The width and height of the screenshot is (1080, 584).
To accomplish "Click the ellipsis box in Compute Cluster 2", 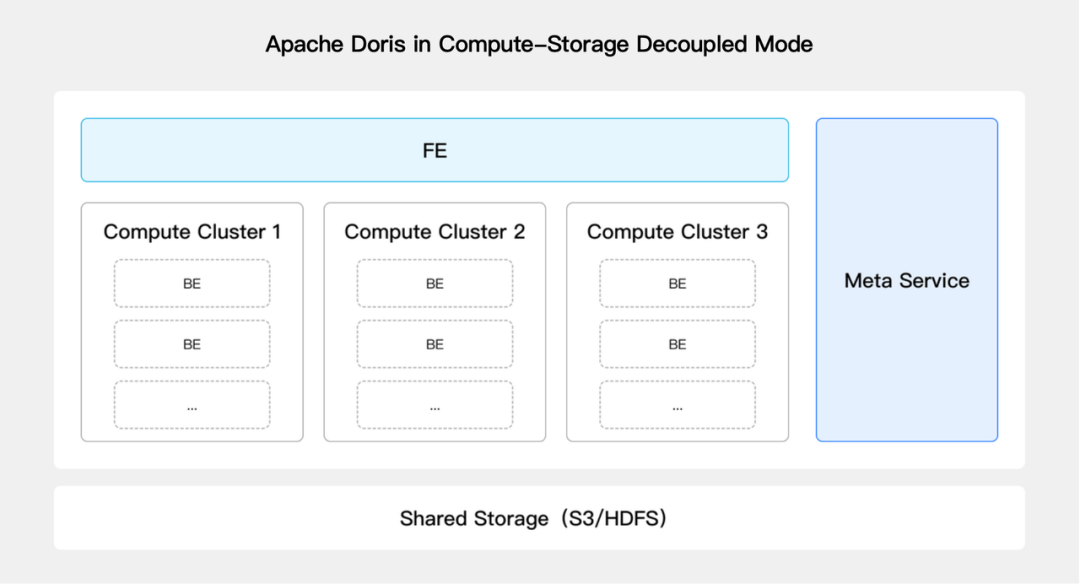I will pyautogui.click(x=435, y=405).
